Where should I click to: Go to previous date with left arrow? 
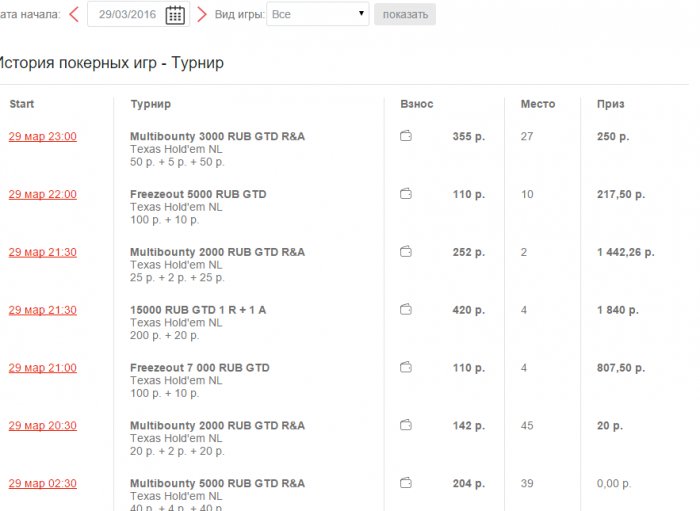[74, 14]
